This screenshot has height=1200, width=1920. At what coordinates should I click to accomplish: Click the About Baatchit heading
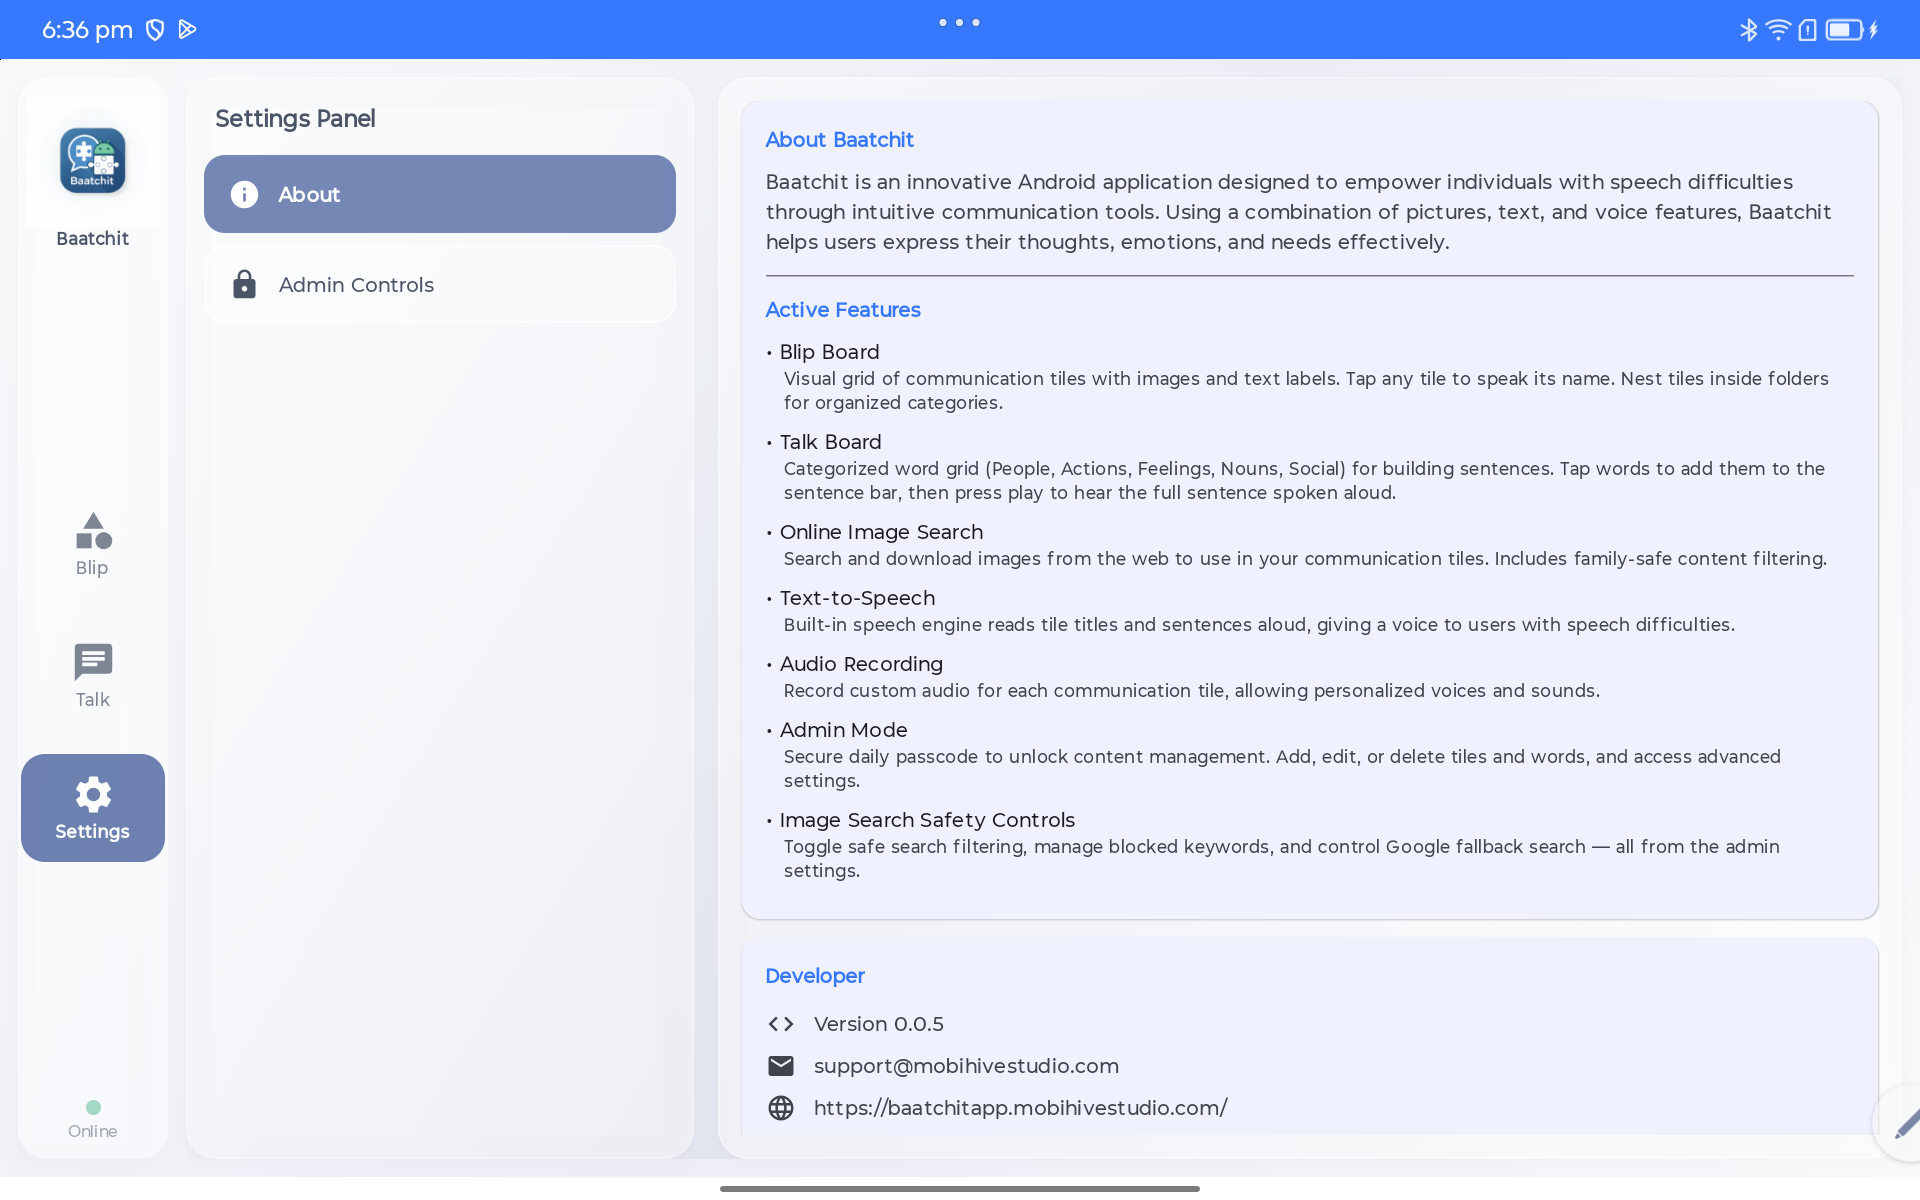pyautogui.click(x=839, y=140)
